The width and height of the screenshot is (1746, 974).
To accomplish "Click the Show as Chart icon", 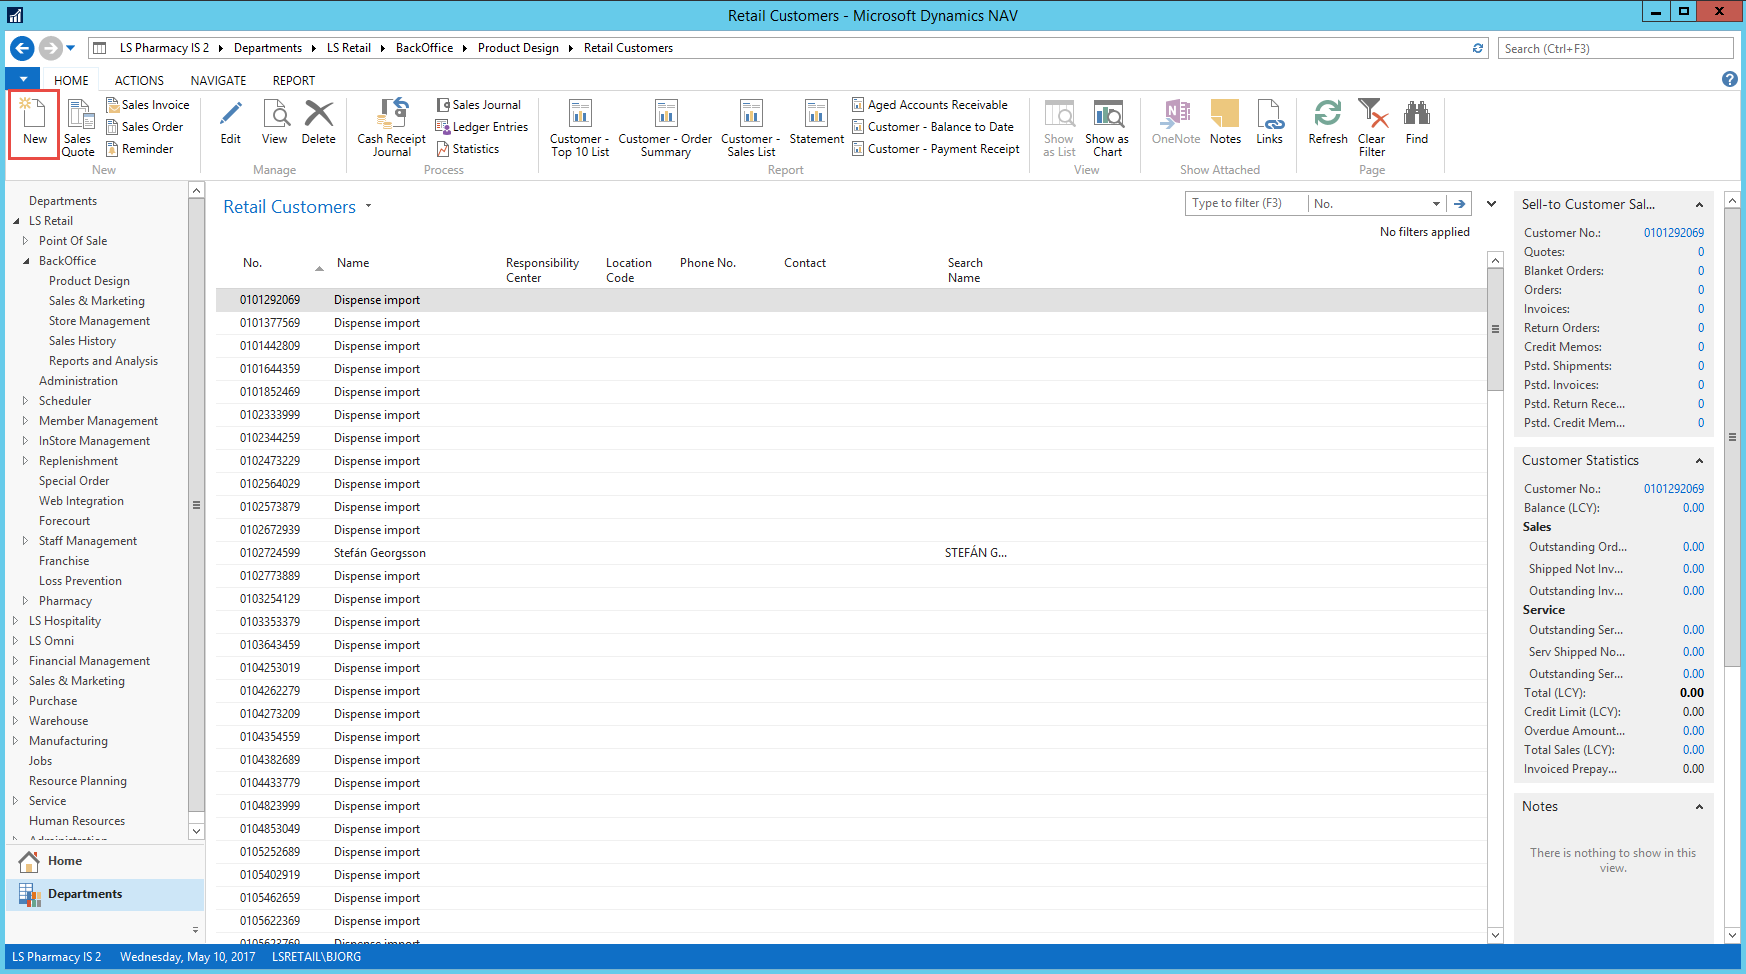I will (x=1107, y=126).
